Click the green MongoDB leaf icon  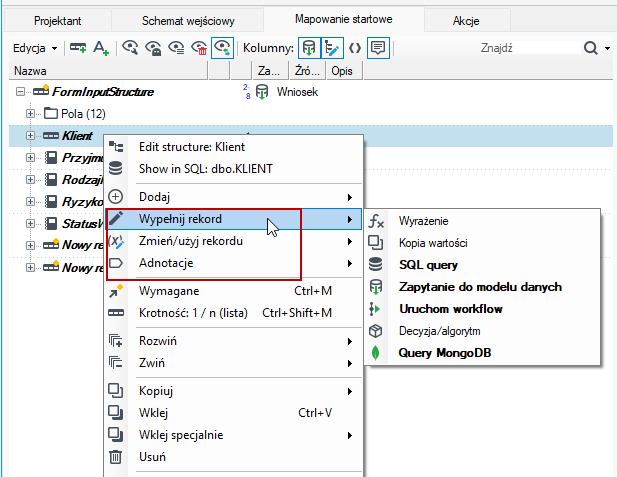376,353
